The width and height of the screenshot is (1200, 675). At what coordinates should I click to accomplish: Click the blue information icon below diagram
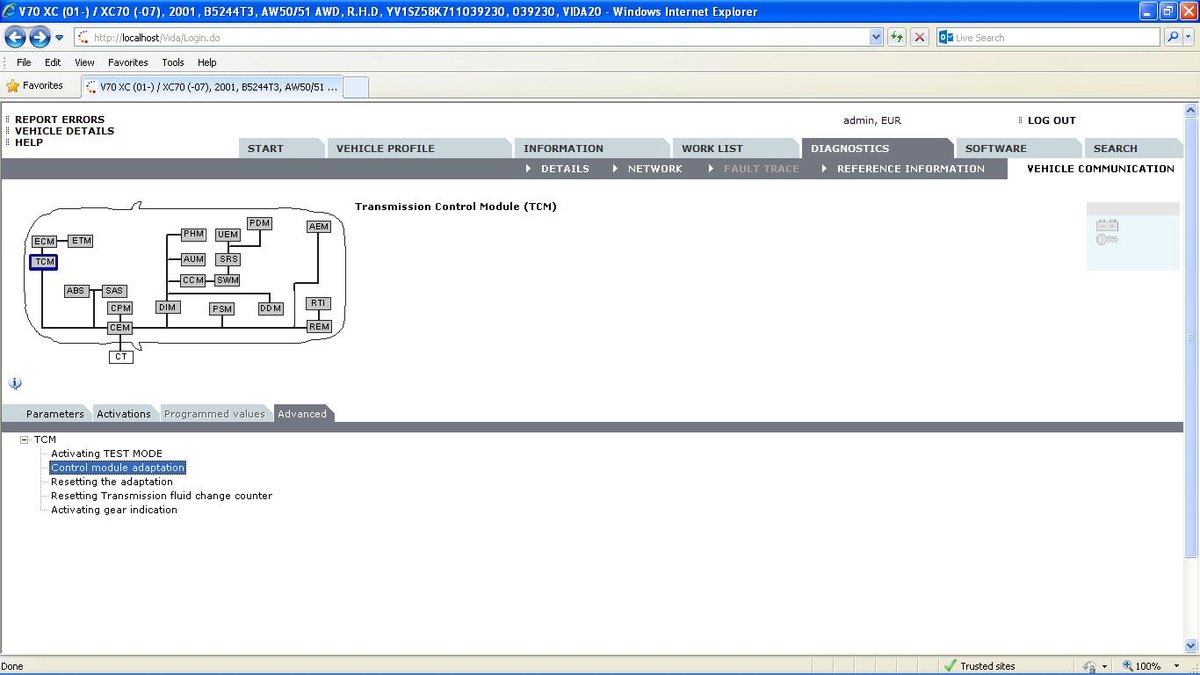coord(15,383)
